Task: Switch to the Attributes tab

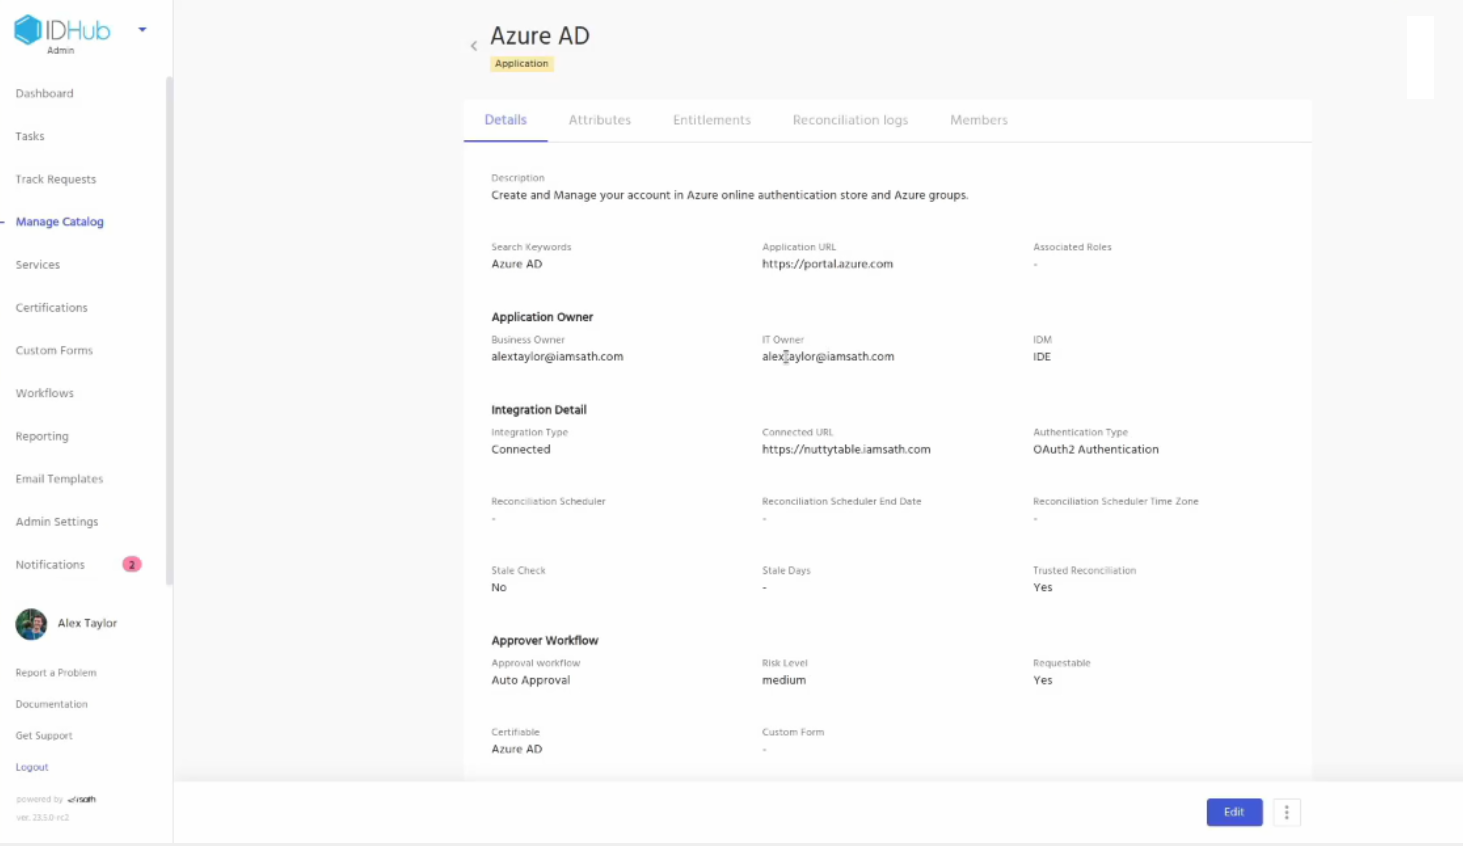Action: click(x=599, y=120)
